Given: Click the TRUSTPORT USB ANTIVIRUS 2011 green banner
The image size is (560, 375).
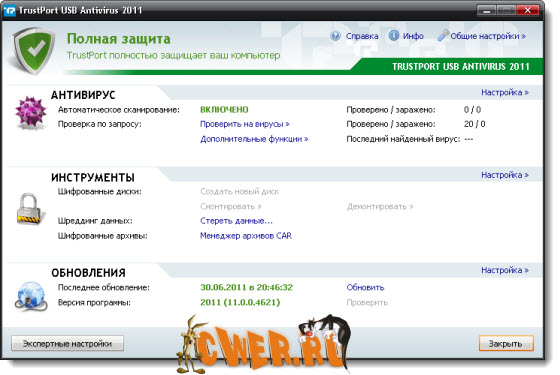Looking at the screenshot, I should point(461,66).
